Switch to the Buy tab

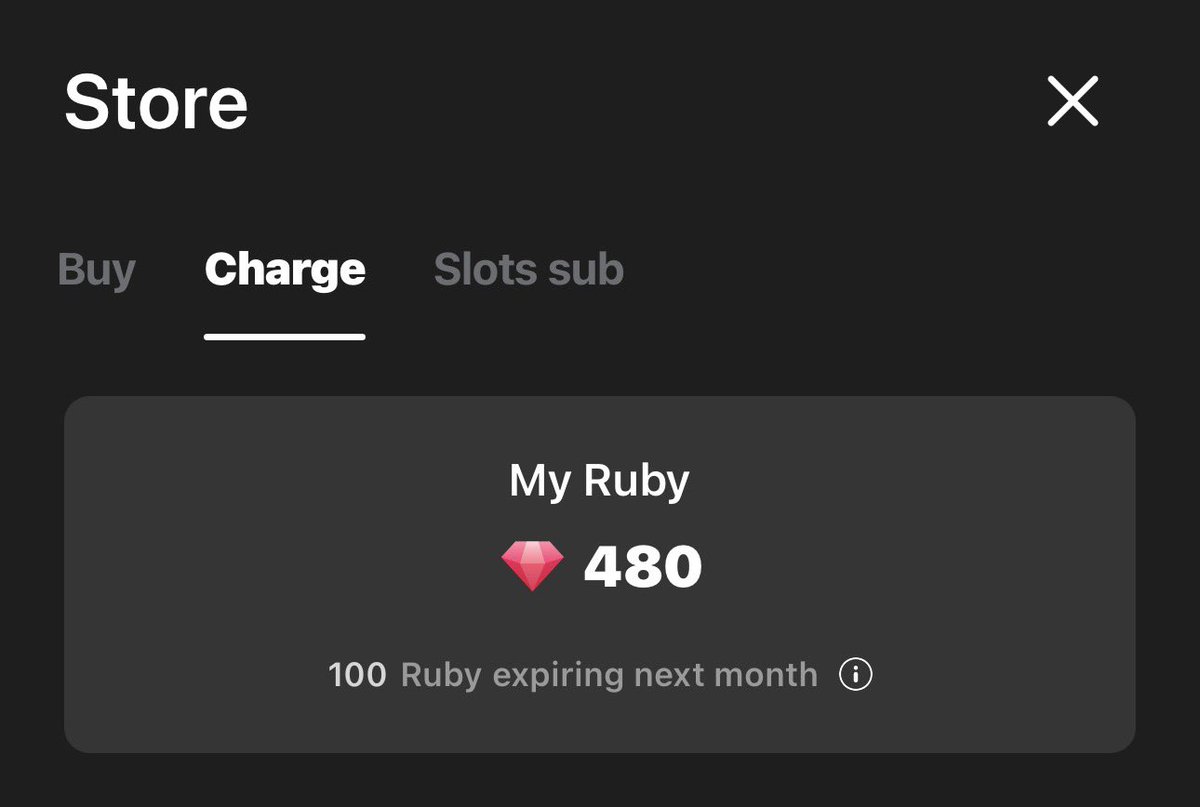click(97, 270)
